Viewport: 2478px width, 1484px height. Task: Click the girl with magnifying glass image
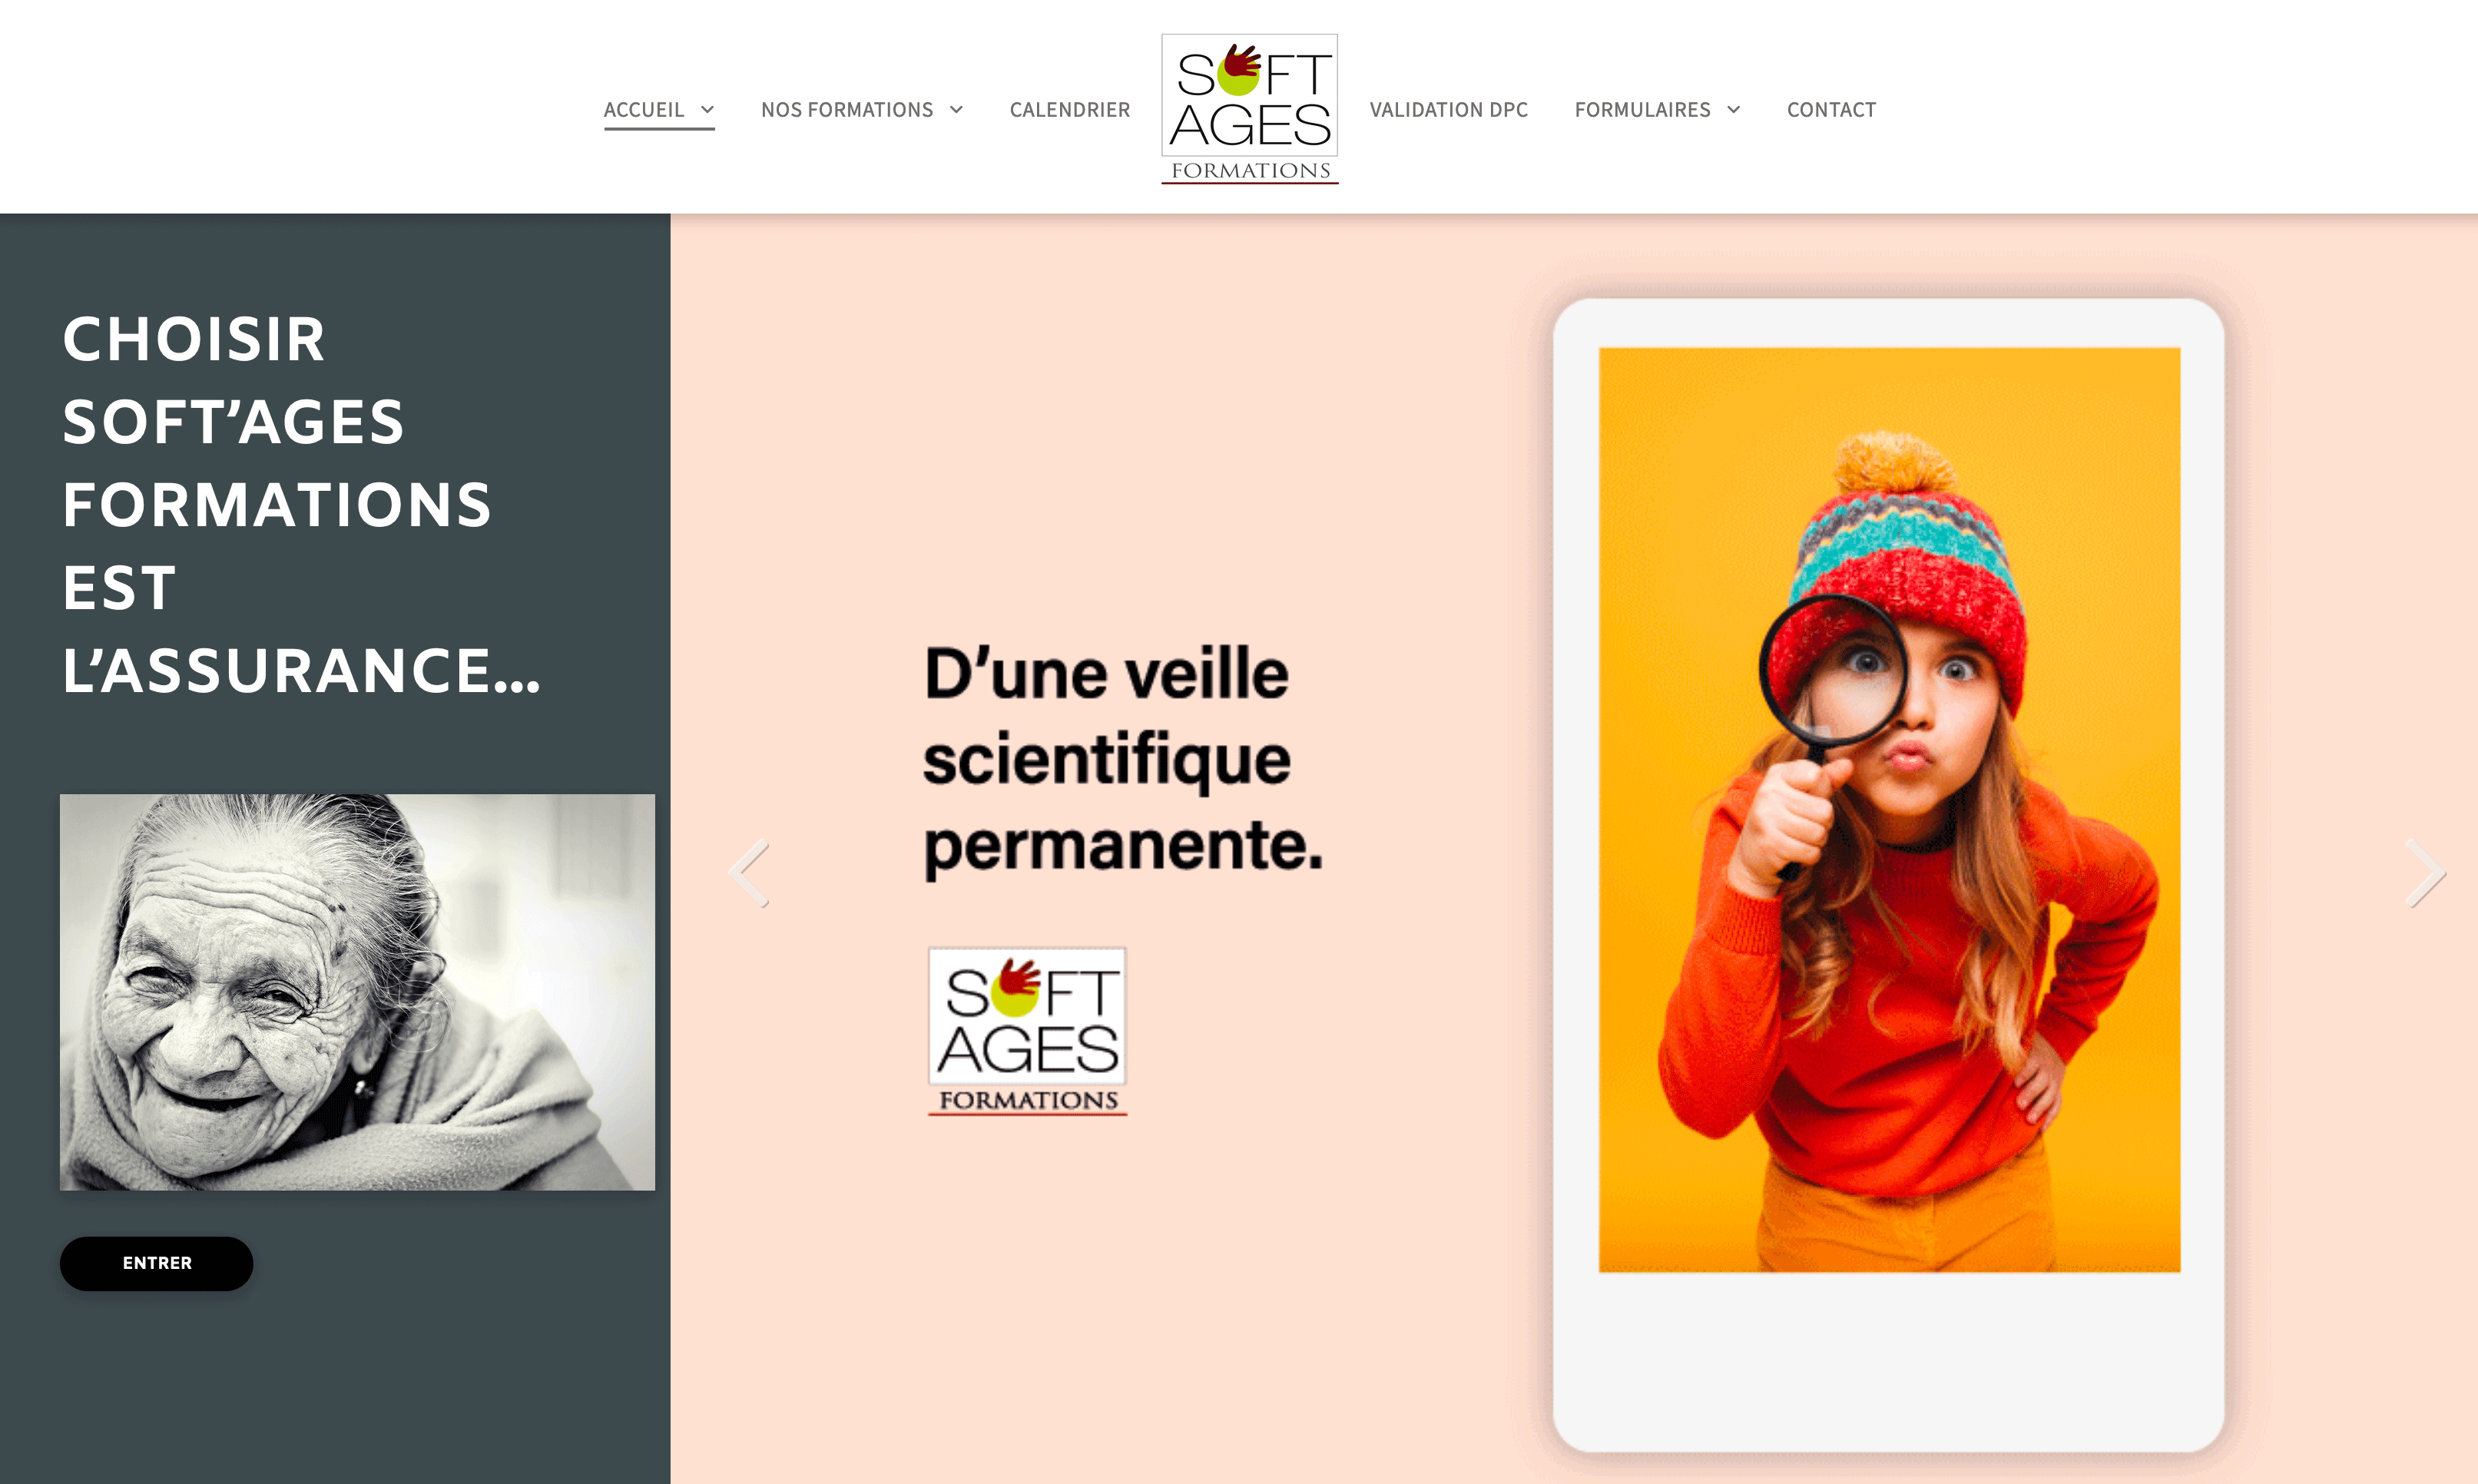tap(1889, 810)
